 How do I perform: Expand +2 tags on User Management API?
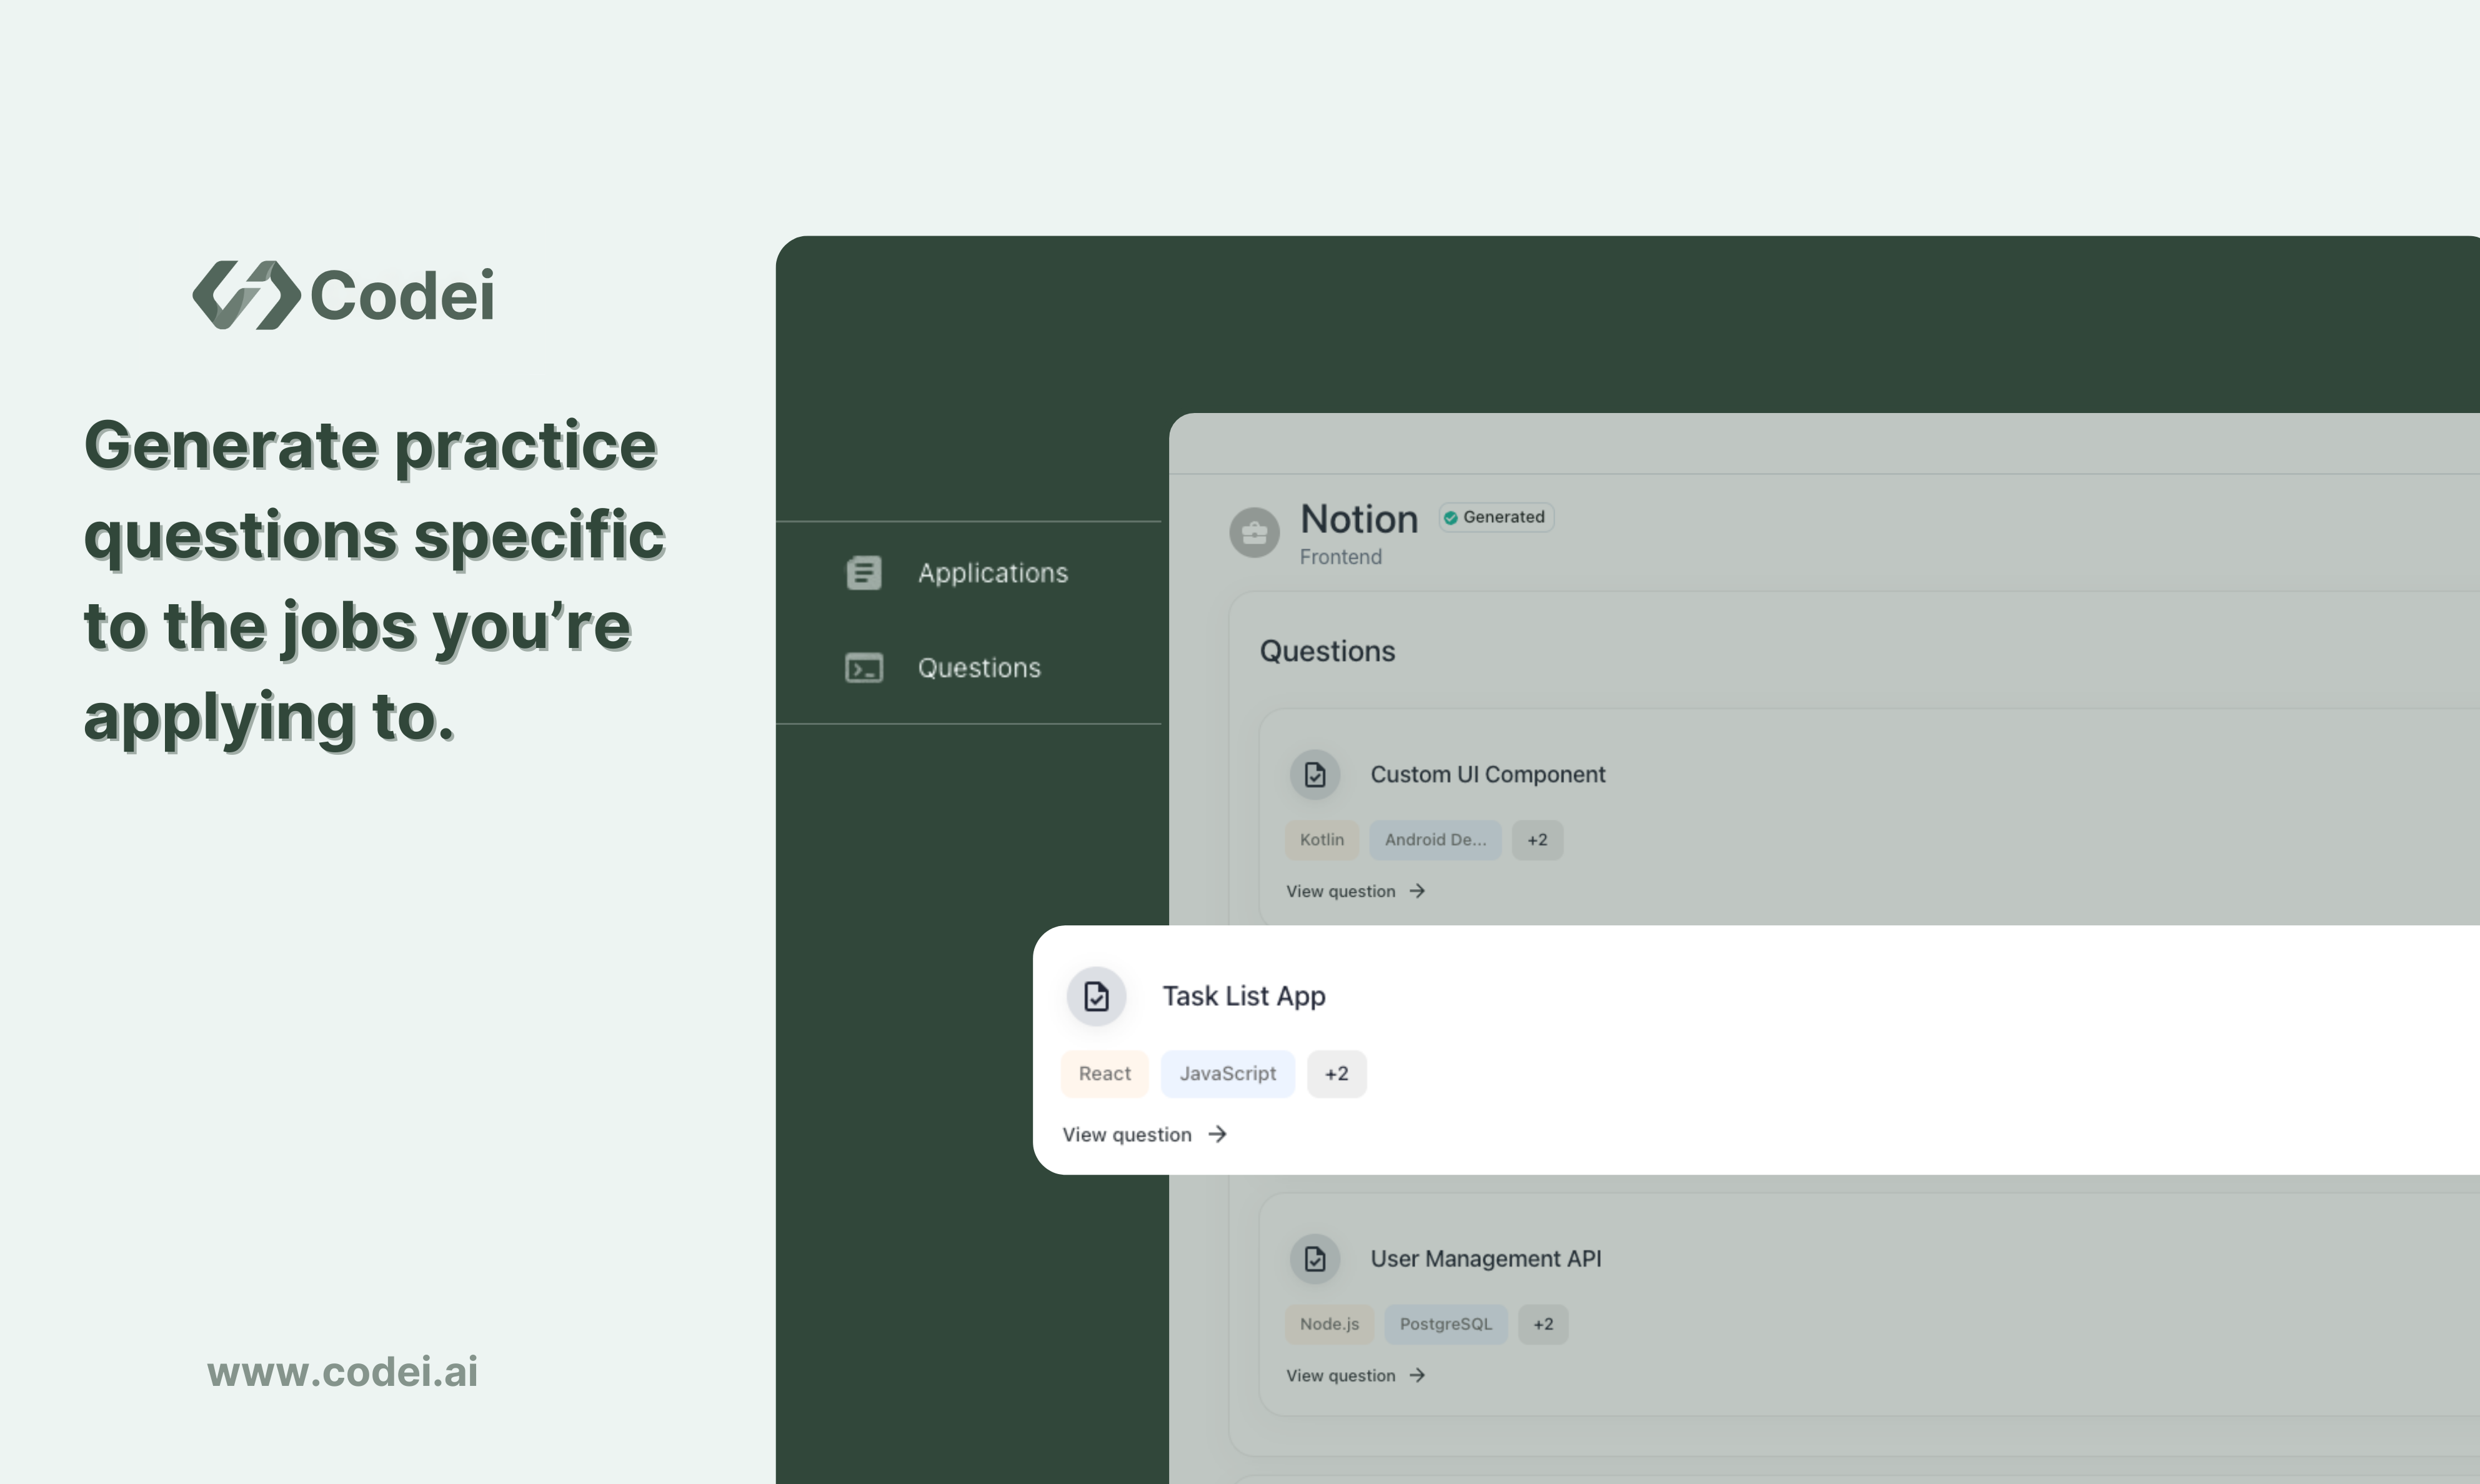(x=1543, y=1324)
